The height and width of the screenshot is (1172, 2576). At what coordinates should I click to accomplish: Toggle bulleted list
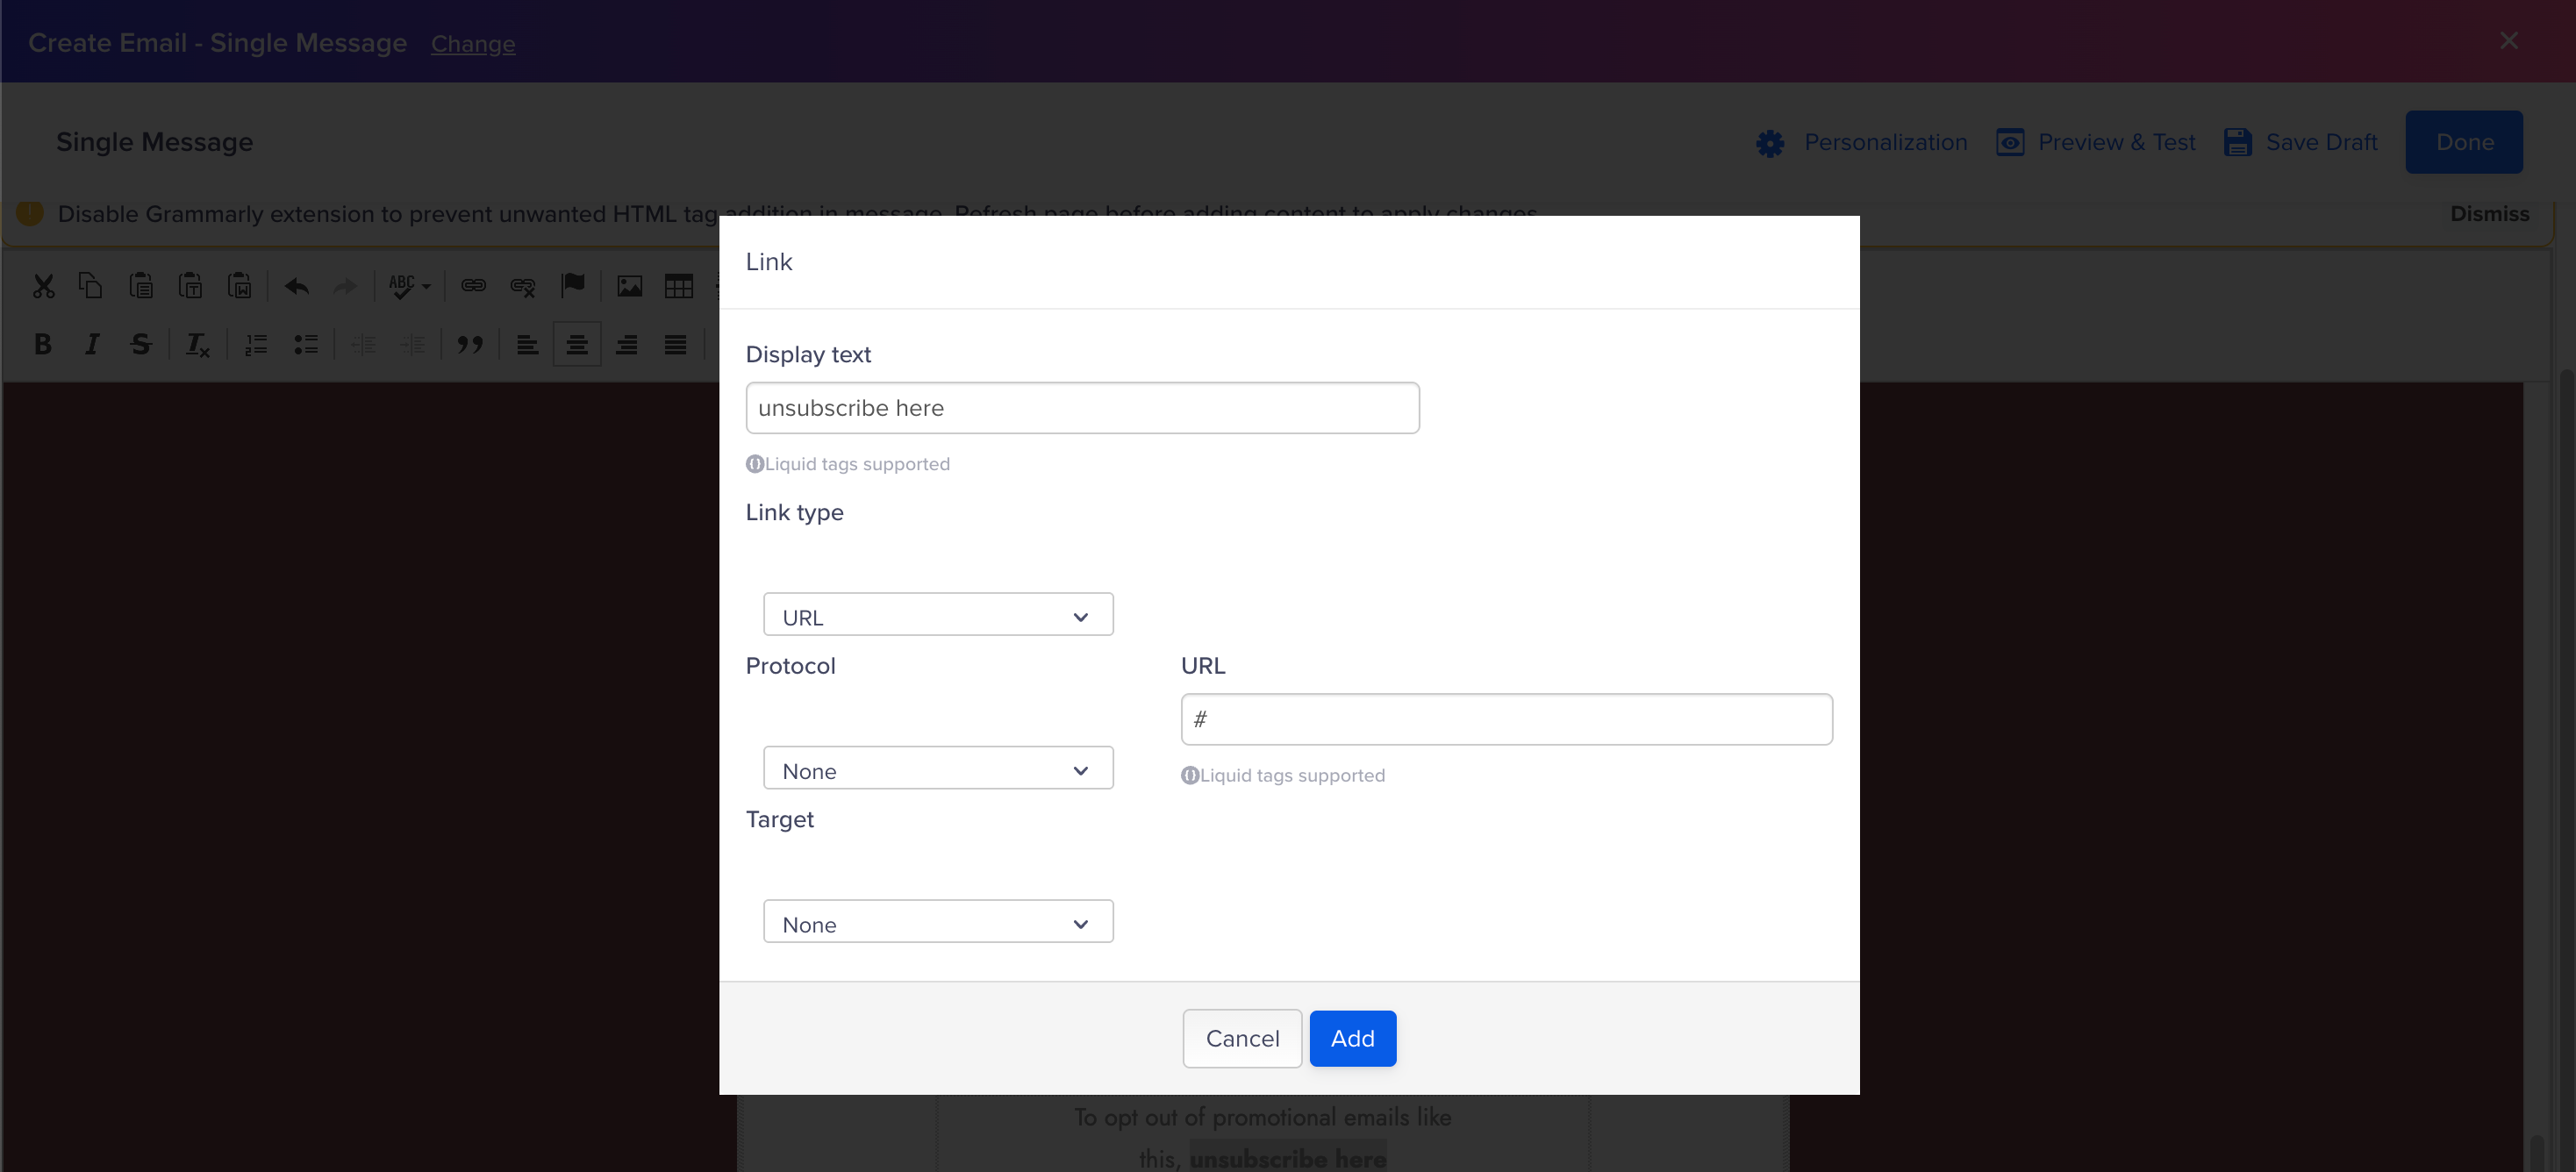305,344
